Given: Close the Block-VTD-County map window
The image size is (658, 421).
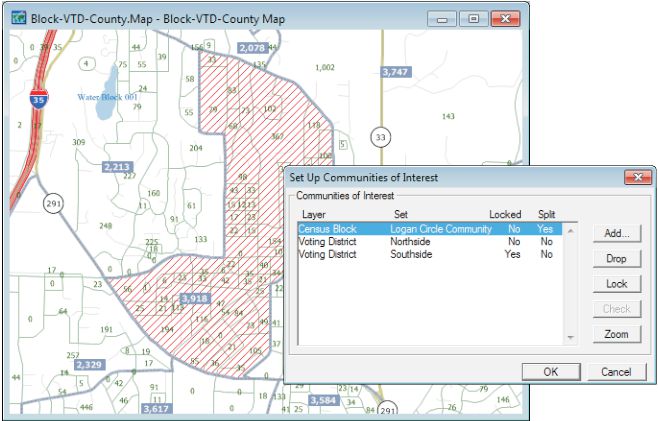Looking at the screenshot, I should tap(507, 19).
